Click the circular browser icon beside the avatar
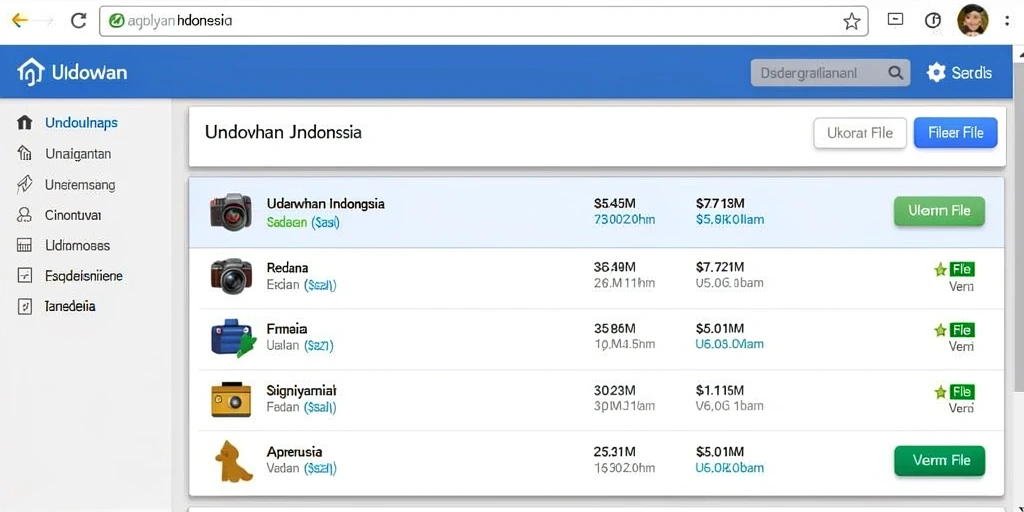Viewport: 1024px width, 512px height. 933,21
